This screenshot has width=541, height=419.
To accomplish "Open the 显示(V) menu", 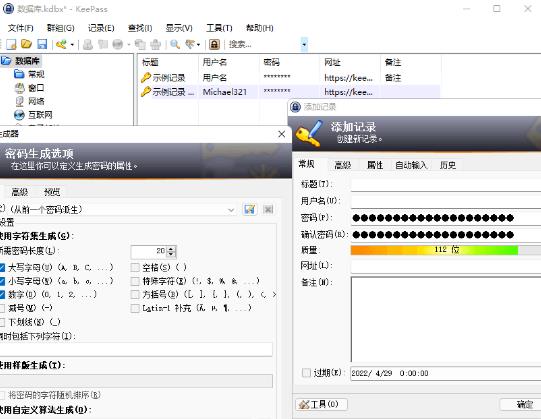I will [x=179, y=28].
